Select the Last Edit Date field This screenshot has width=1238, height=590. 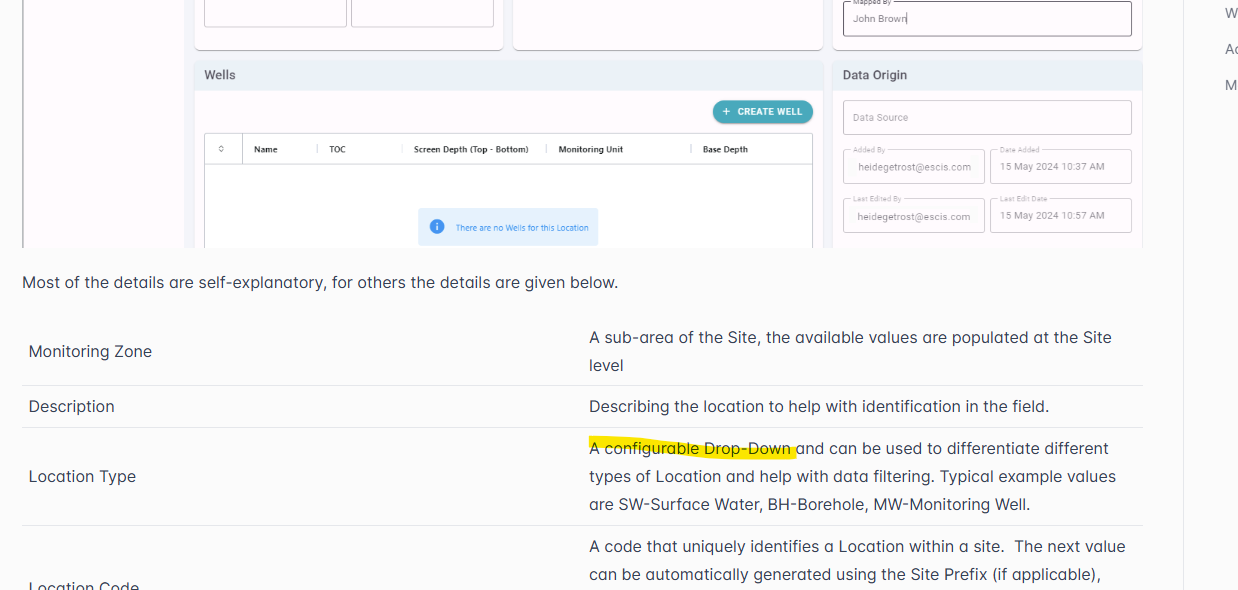point(1060,216)
